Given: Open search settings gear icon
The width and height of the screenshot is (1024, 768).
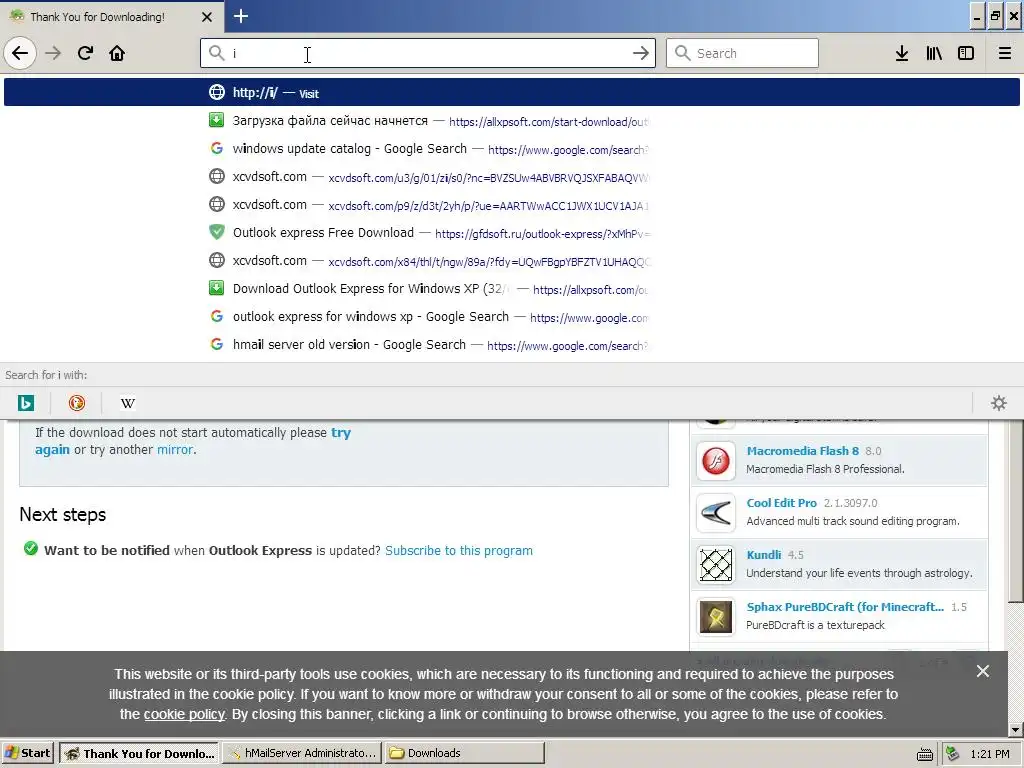Looking at the screenshot, I should (x=999, y=403).
